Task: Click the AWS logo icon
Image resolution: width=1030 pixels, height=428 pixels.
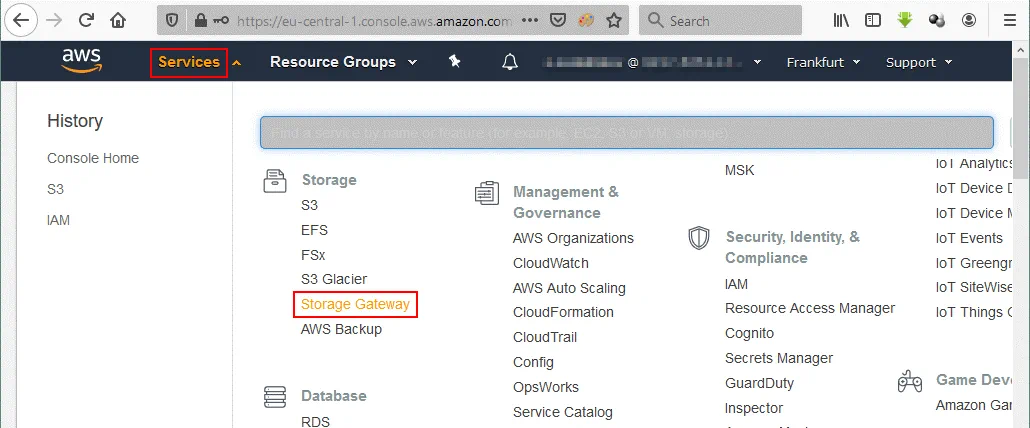Action: [81, 62]
